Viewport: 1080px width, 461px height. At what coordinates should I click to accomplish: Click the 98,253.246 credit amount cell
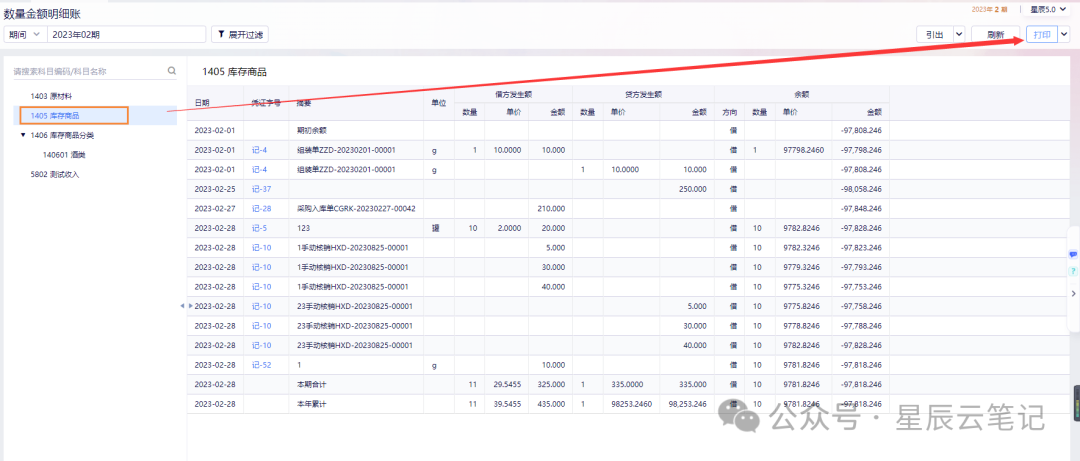pyautogui.click(x=687, y=404)
